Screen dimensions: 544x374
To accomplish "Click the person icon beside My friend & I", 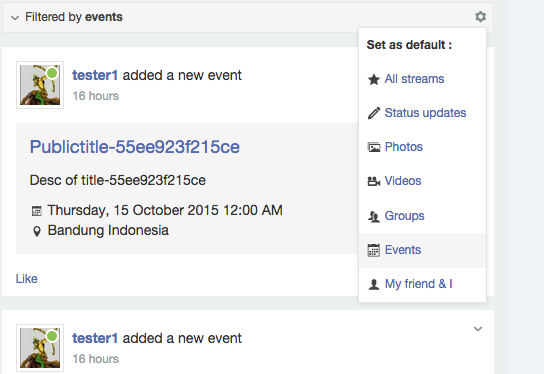I will click(374, 284).
